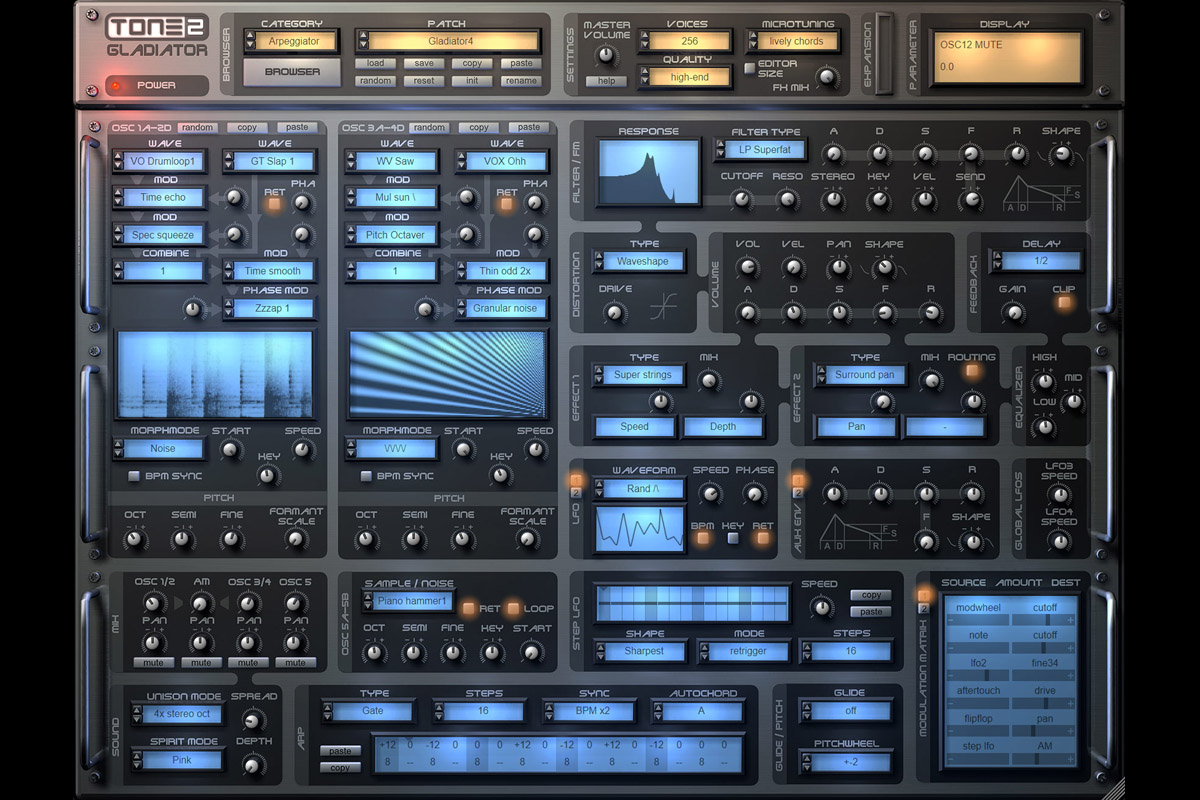Click the filter Response curve display
The height and width of the screenshot is (800, 1200).
click(x=650, y=171)
